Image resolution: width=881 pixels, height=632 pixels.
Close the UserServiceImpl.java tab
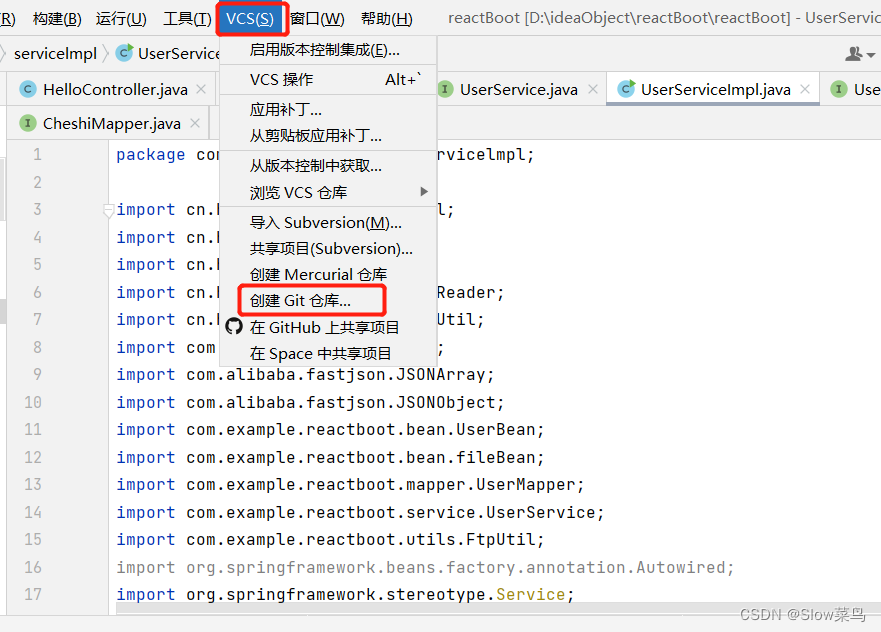[x=805, y=89]
